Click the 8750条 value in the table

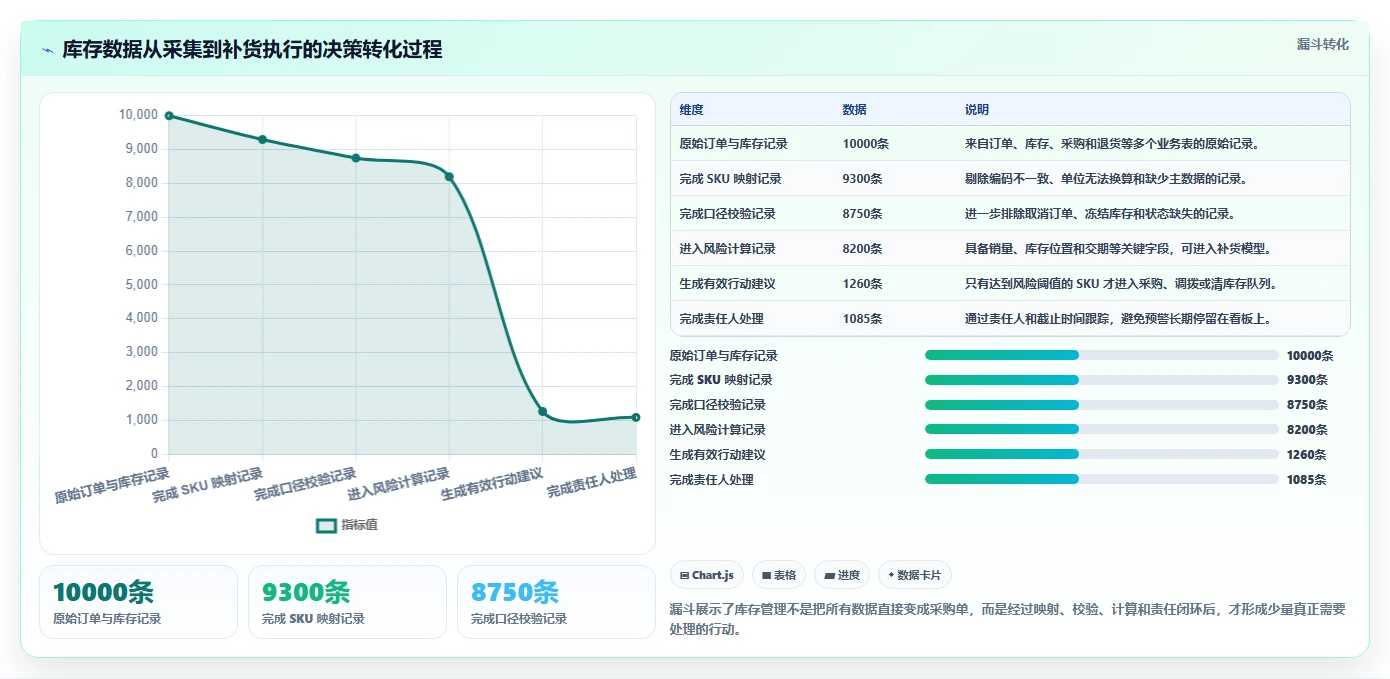862,214
